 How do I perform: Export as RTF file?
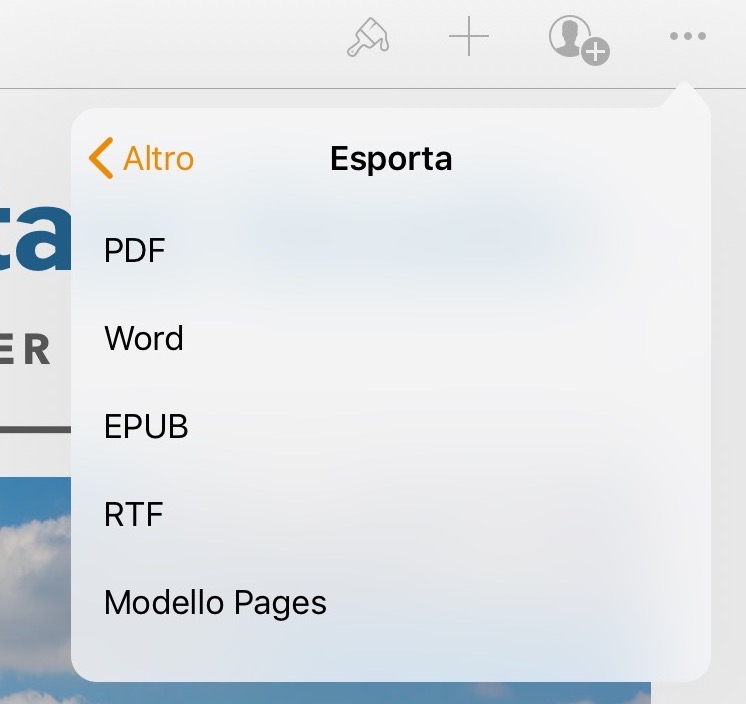coord(391,514)
